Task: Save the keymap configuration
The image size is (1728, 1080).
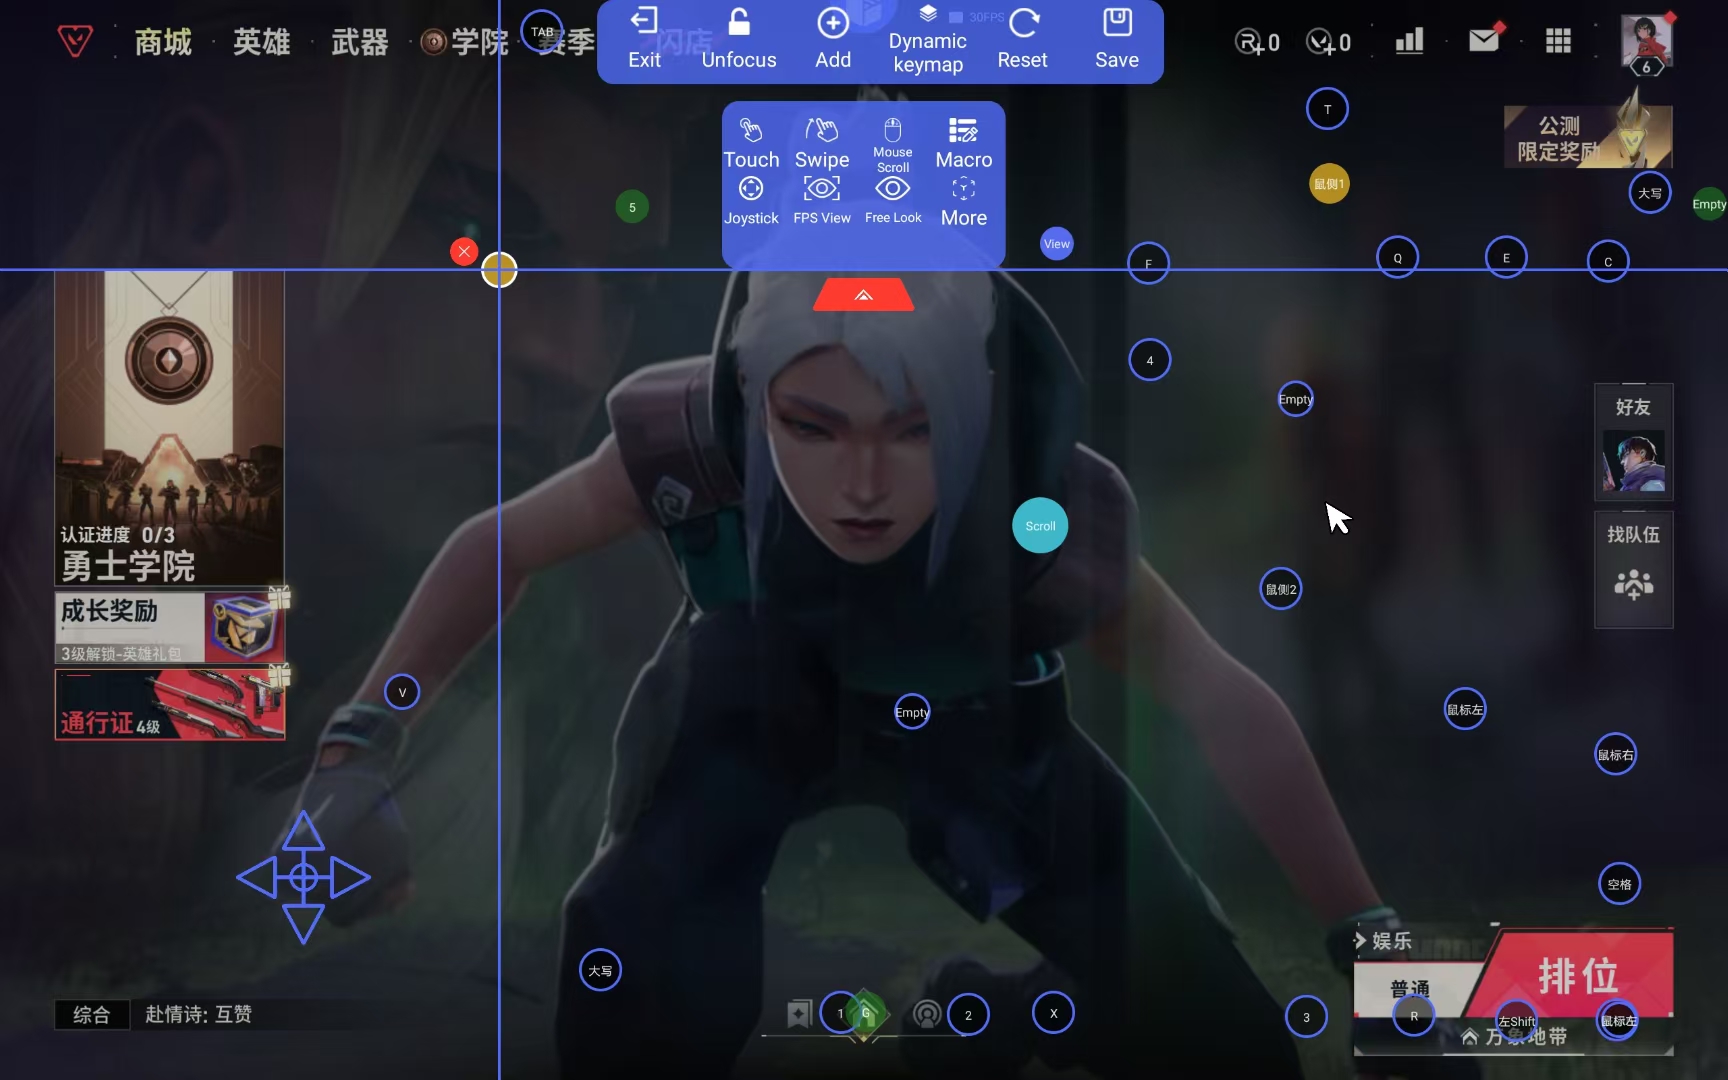Action: pos(1116,40)
